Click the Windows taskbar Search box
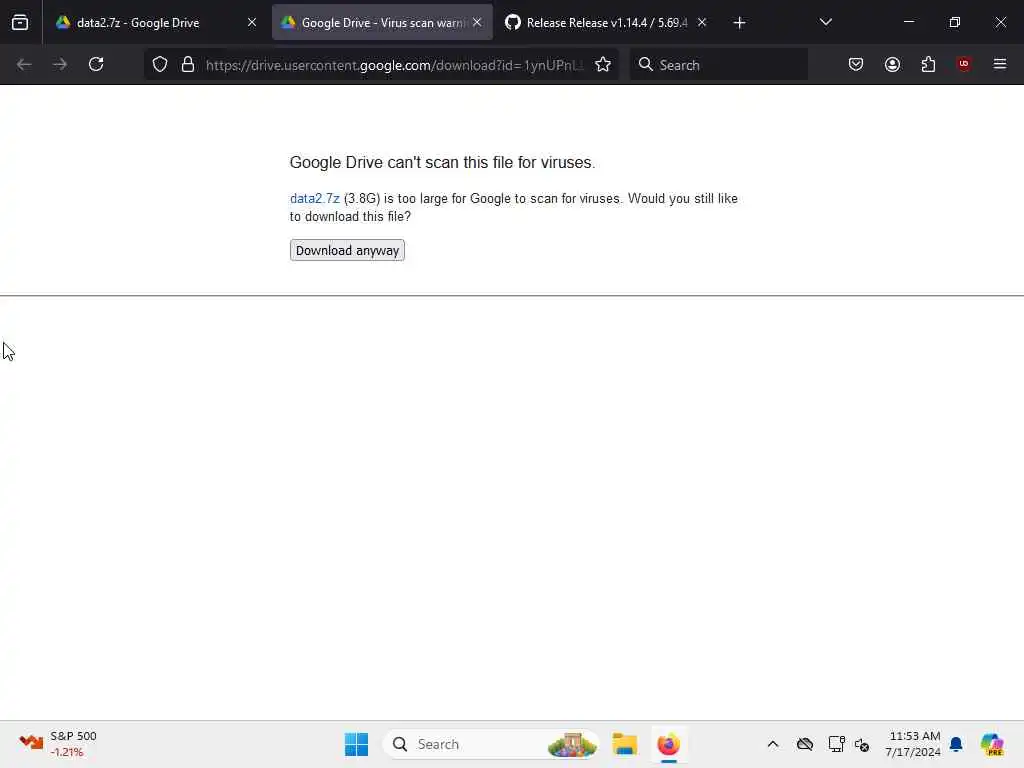The width and height of the screenshot is (1024, 768). (491, 744)
